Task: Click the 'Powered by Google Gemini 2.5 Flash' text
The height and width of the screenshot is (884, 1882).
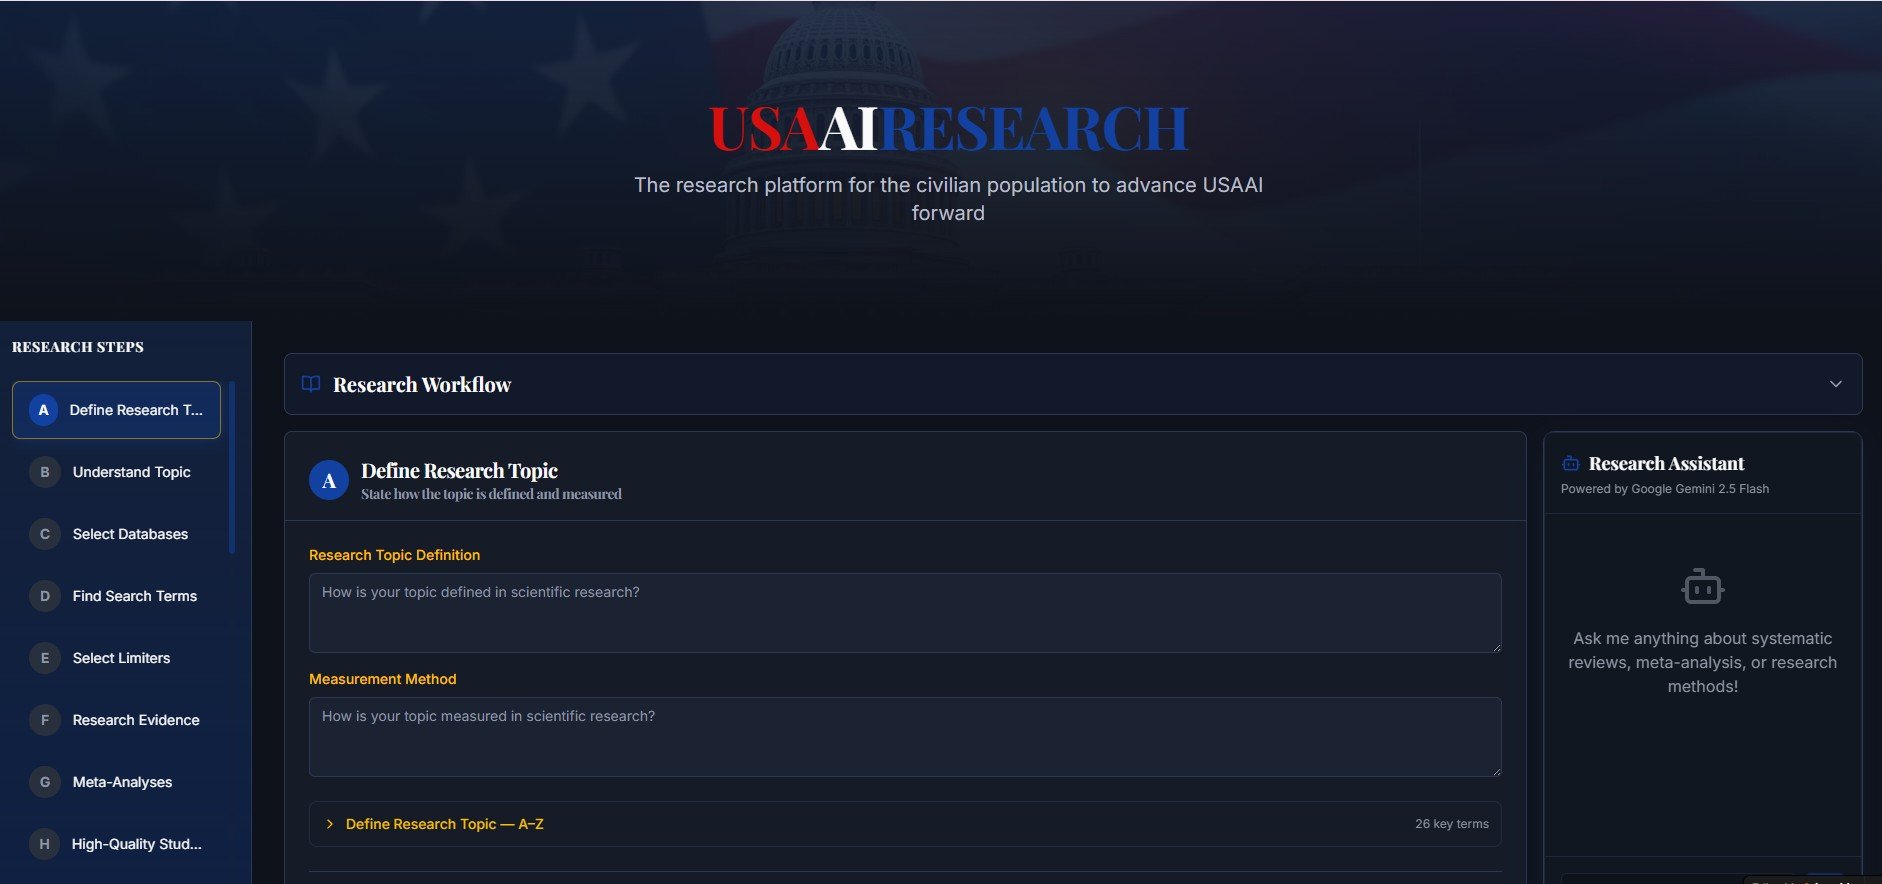Action: 1664,489
